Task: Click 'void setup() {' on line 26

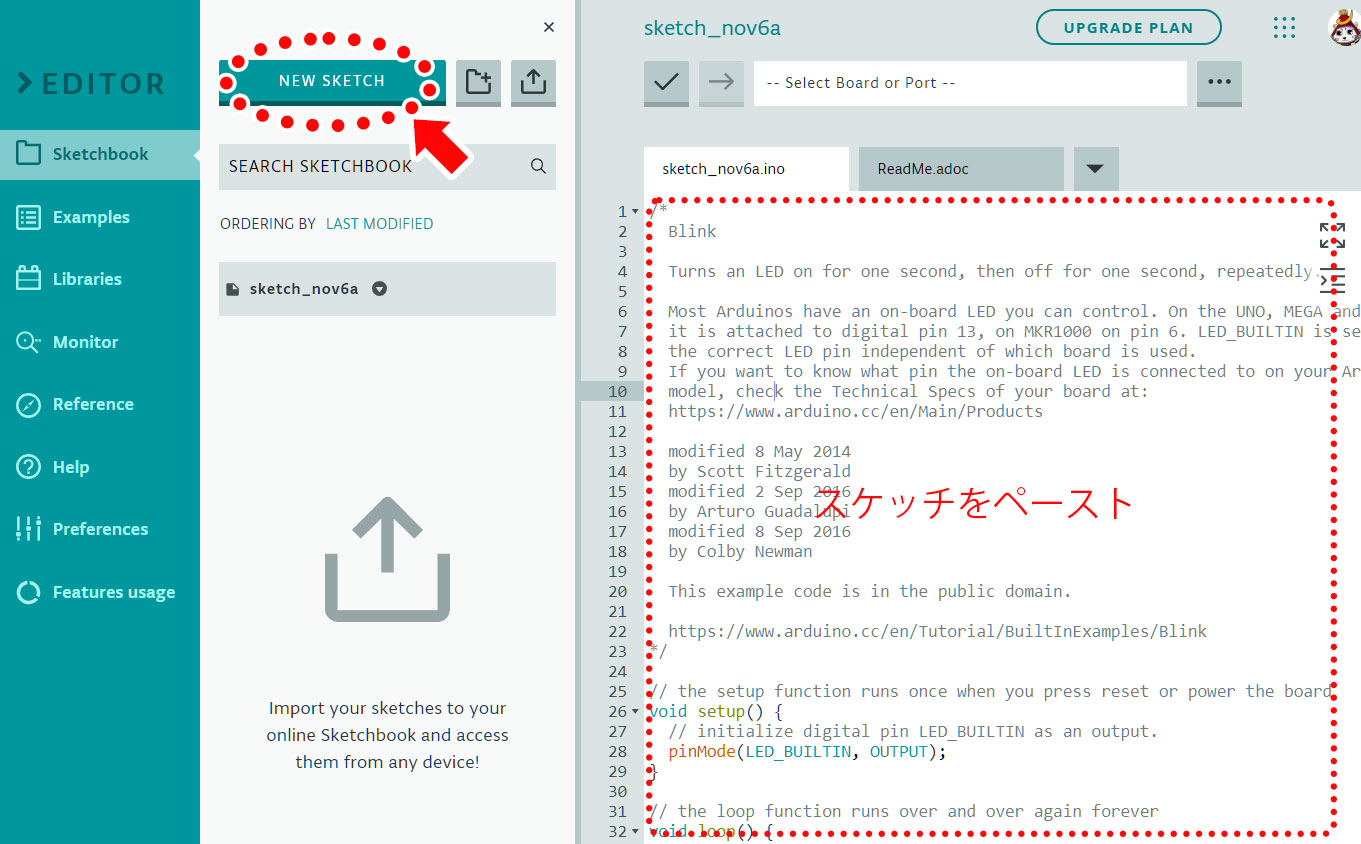Action: [x=716, y=711]
